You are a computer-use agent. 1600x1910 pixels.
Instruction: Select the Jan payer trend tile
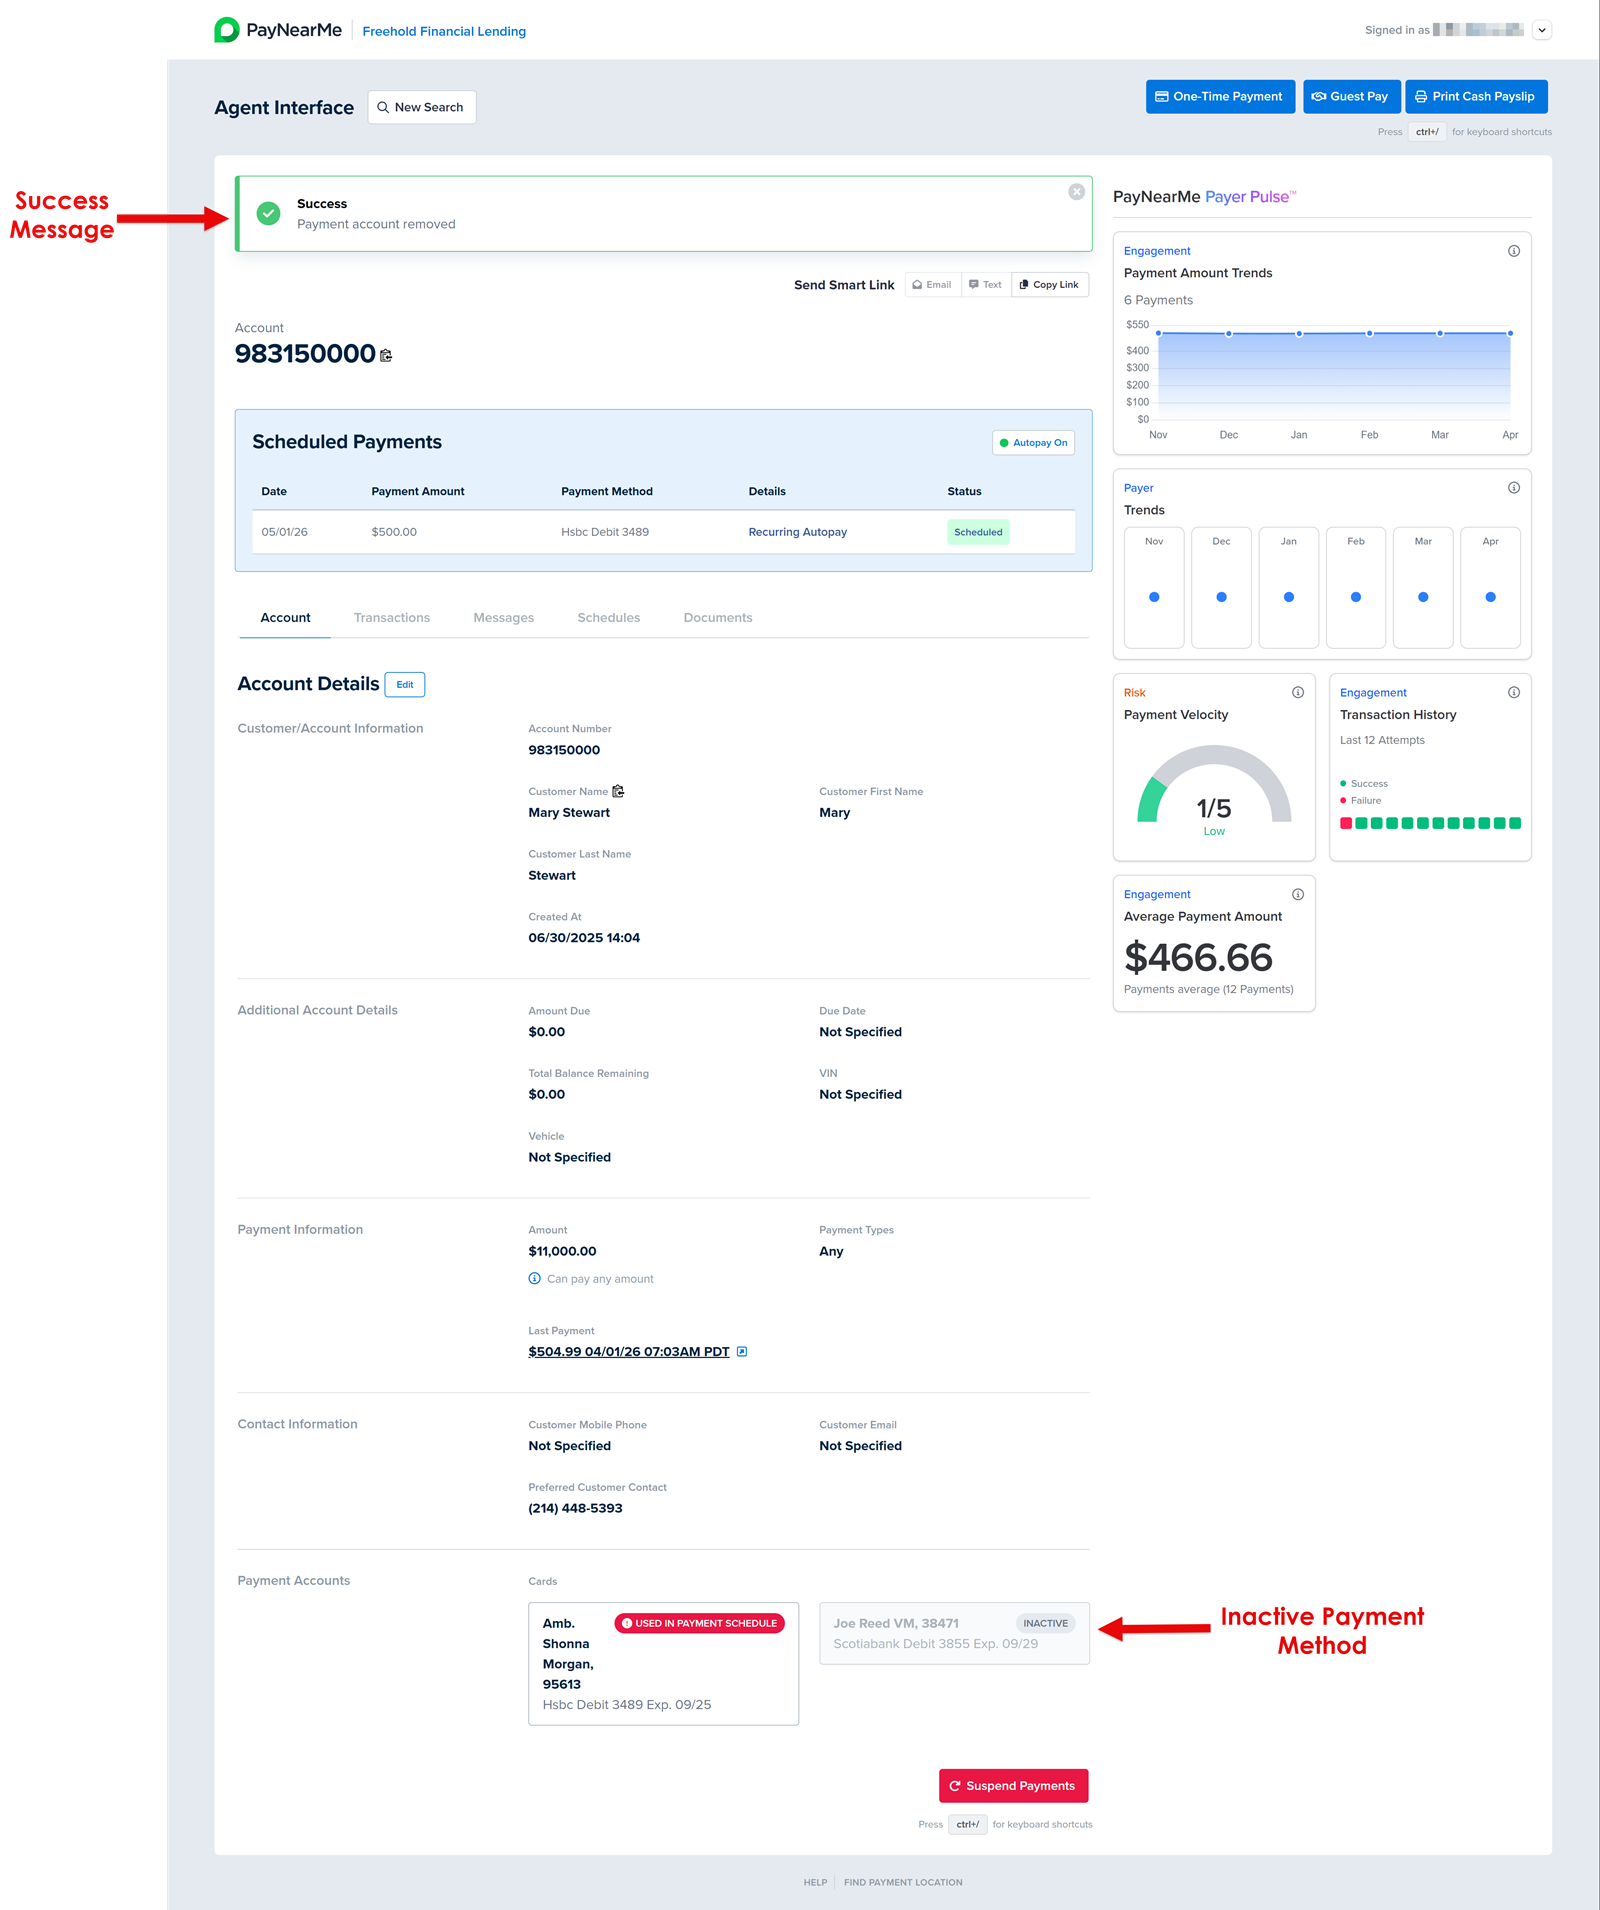point(1288,587)
